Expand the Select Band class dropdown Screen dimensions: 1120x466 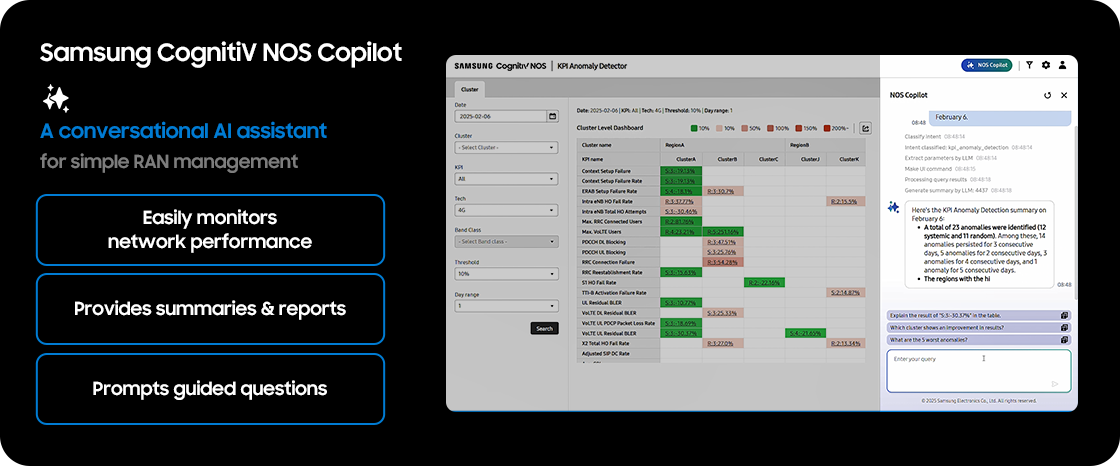coord(506,242)
